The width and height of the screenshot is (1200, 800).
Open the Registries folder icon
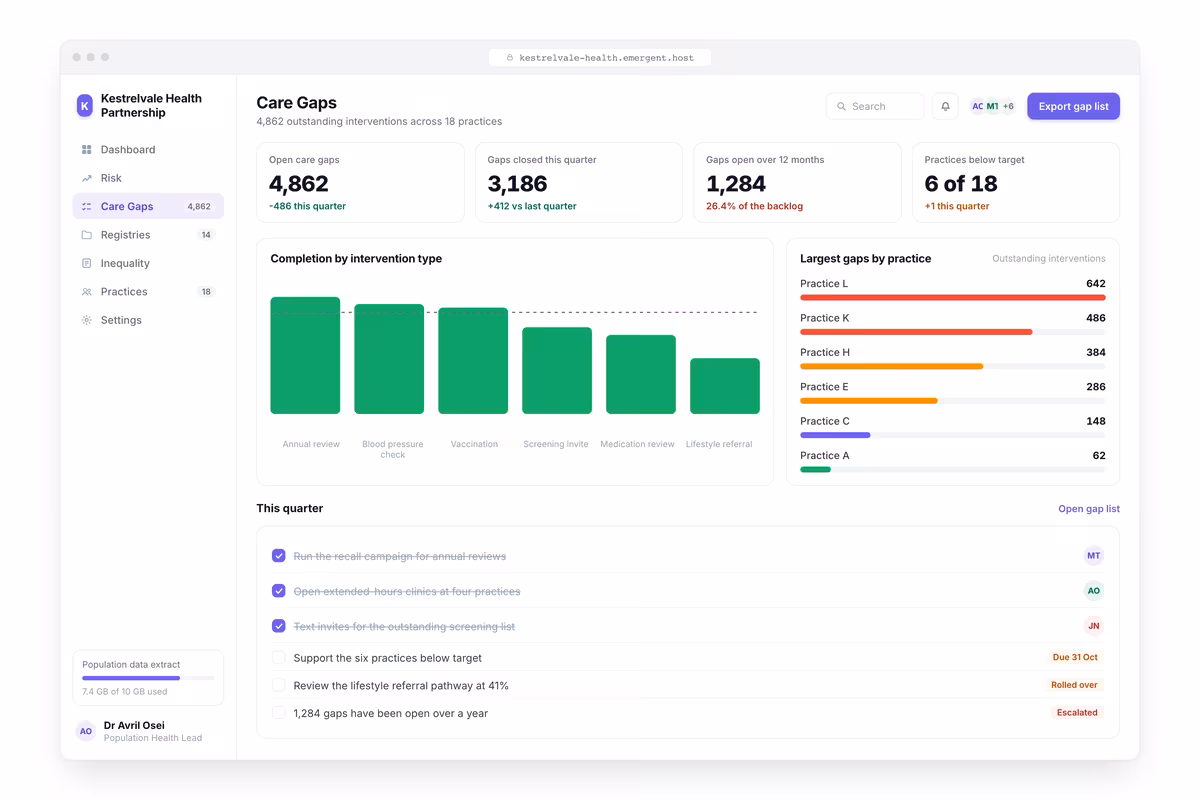tap(87, 235)
